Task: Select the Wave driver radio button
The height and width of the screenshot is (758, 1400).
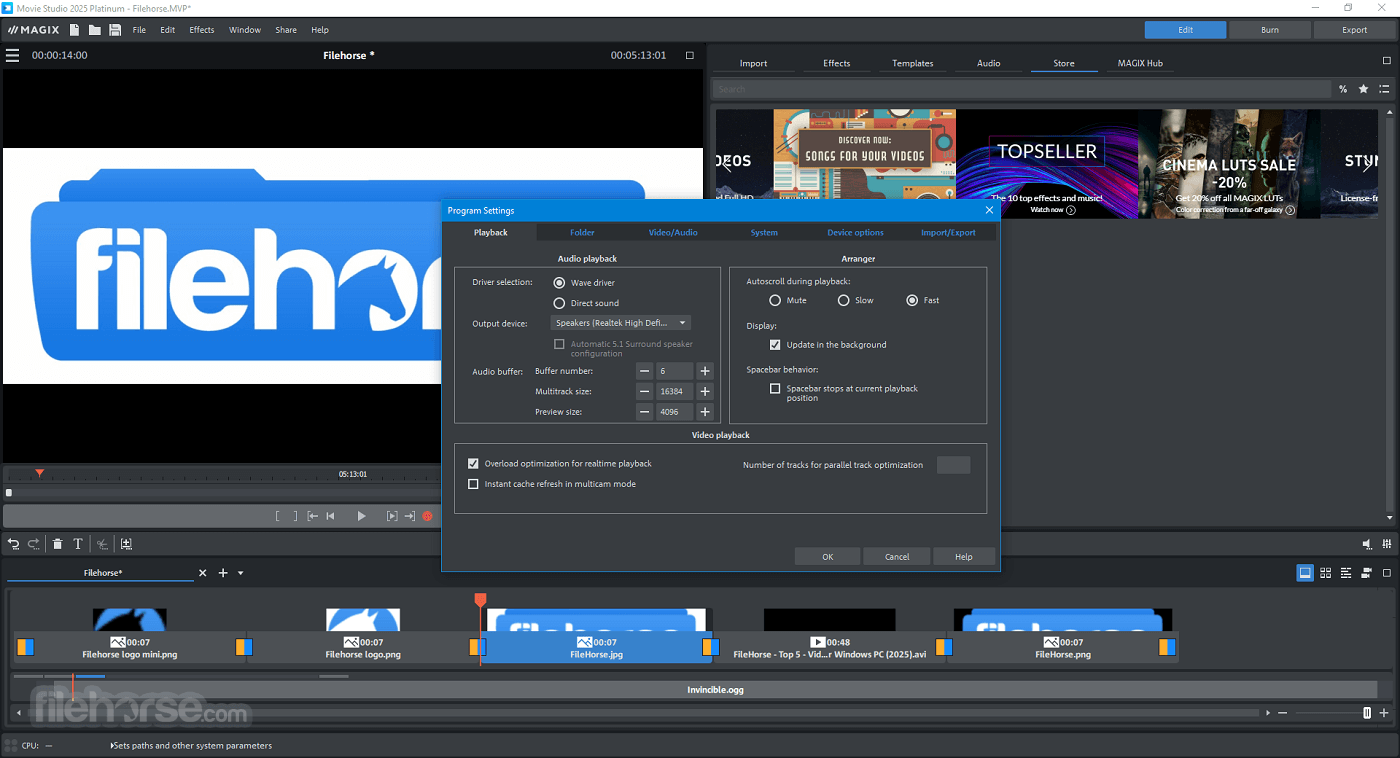Action: pyautogui.click(x=559, y=283)
